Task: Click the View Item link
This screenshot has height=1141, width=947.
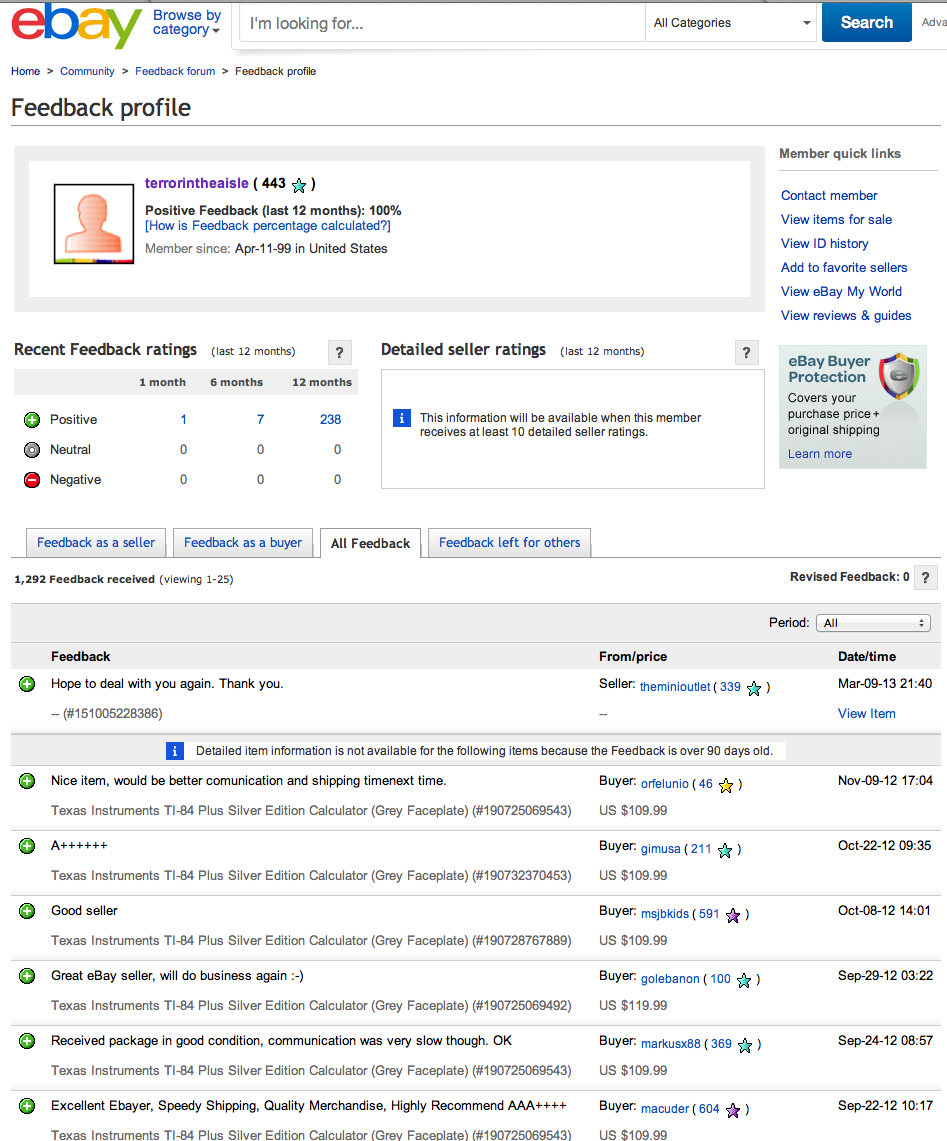Action: 866,714
